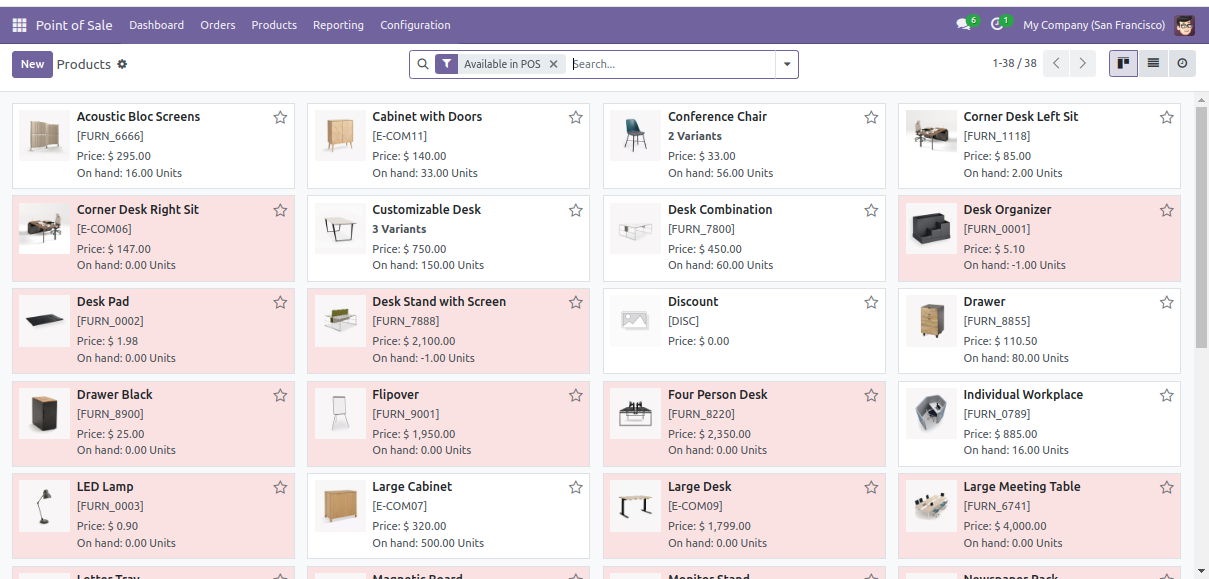Open the Reporting menu
The width and height of the screenshot is (1209, 579).
tap(338, 25)
